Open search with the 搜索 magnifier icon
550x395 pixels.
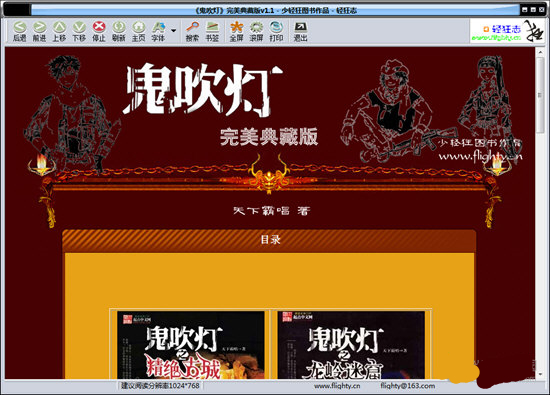point(192,31)
